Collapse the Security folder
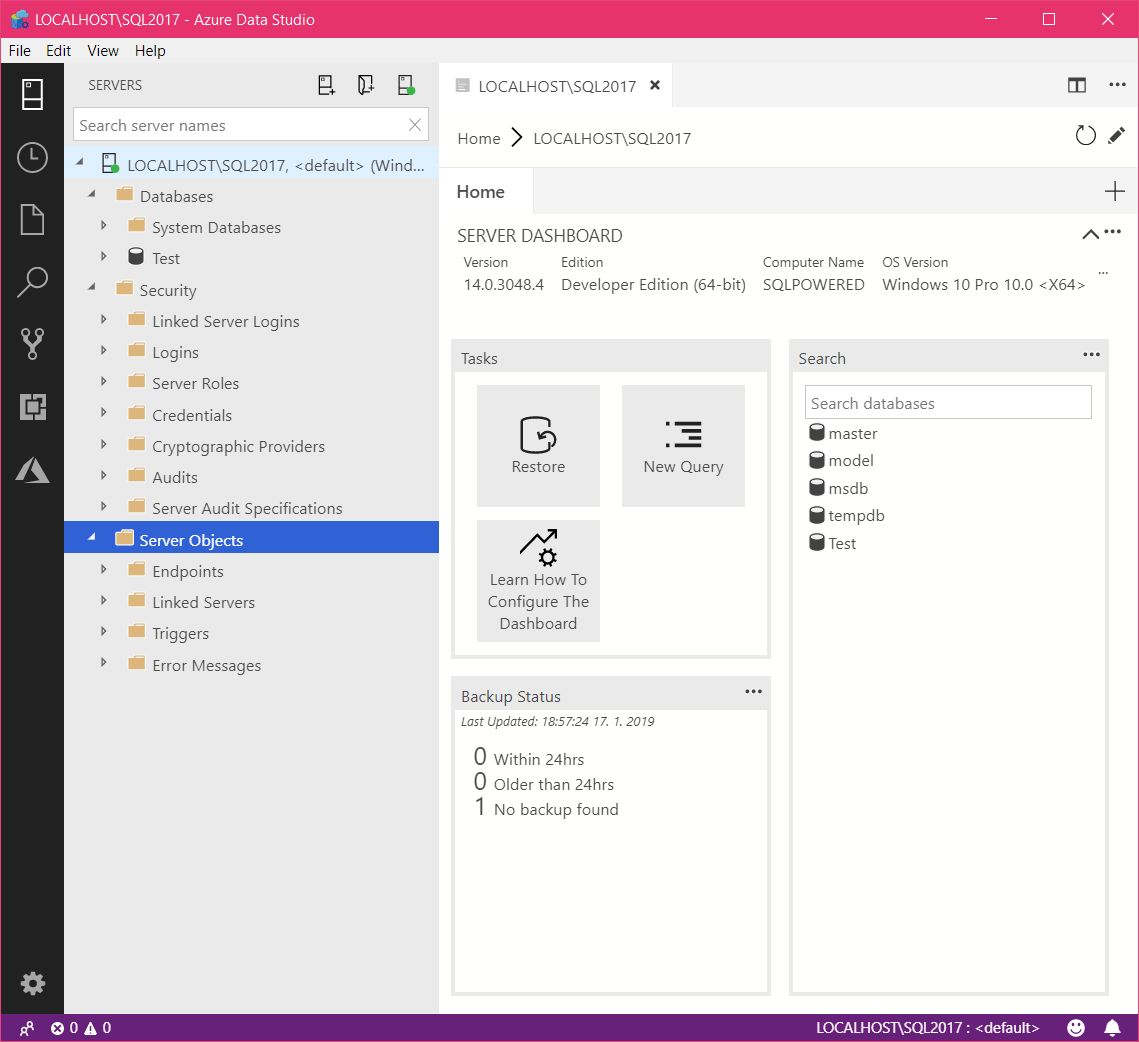This screenshot has width=1139, height=1042. coord(92,288)
